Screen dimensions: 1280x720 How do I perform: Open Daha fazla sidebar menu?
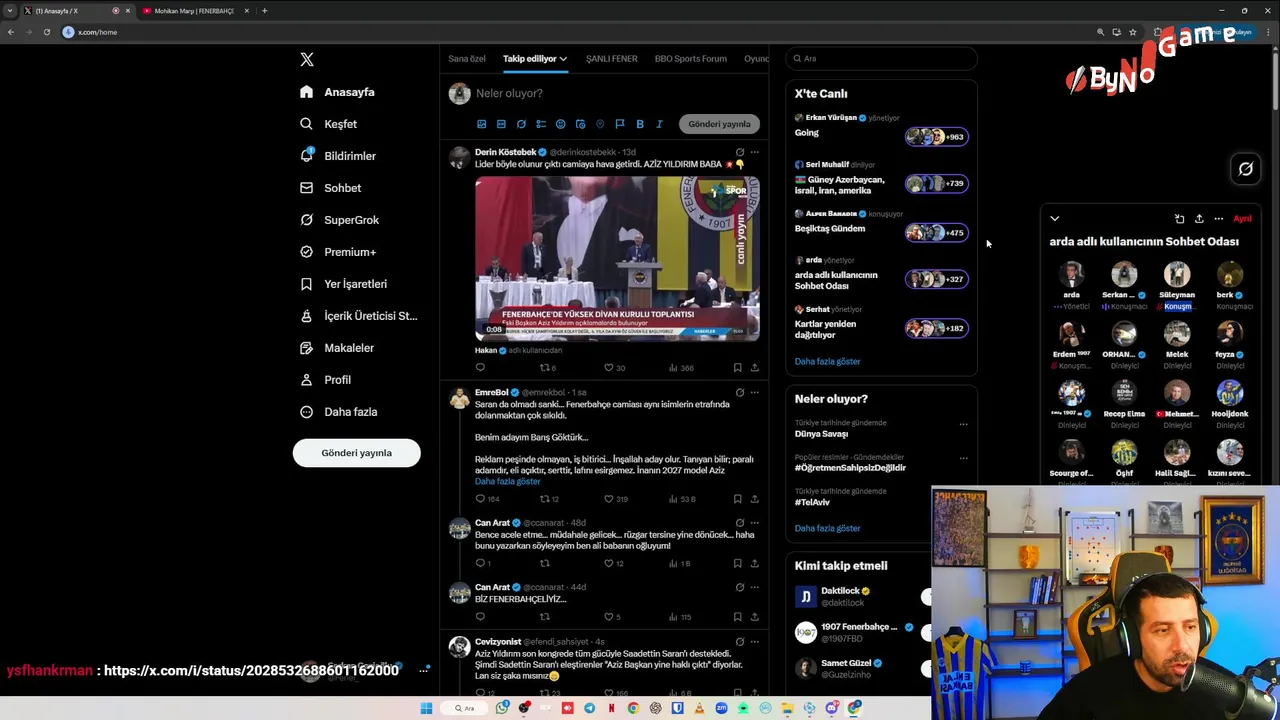(338, 412)
